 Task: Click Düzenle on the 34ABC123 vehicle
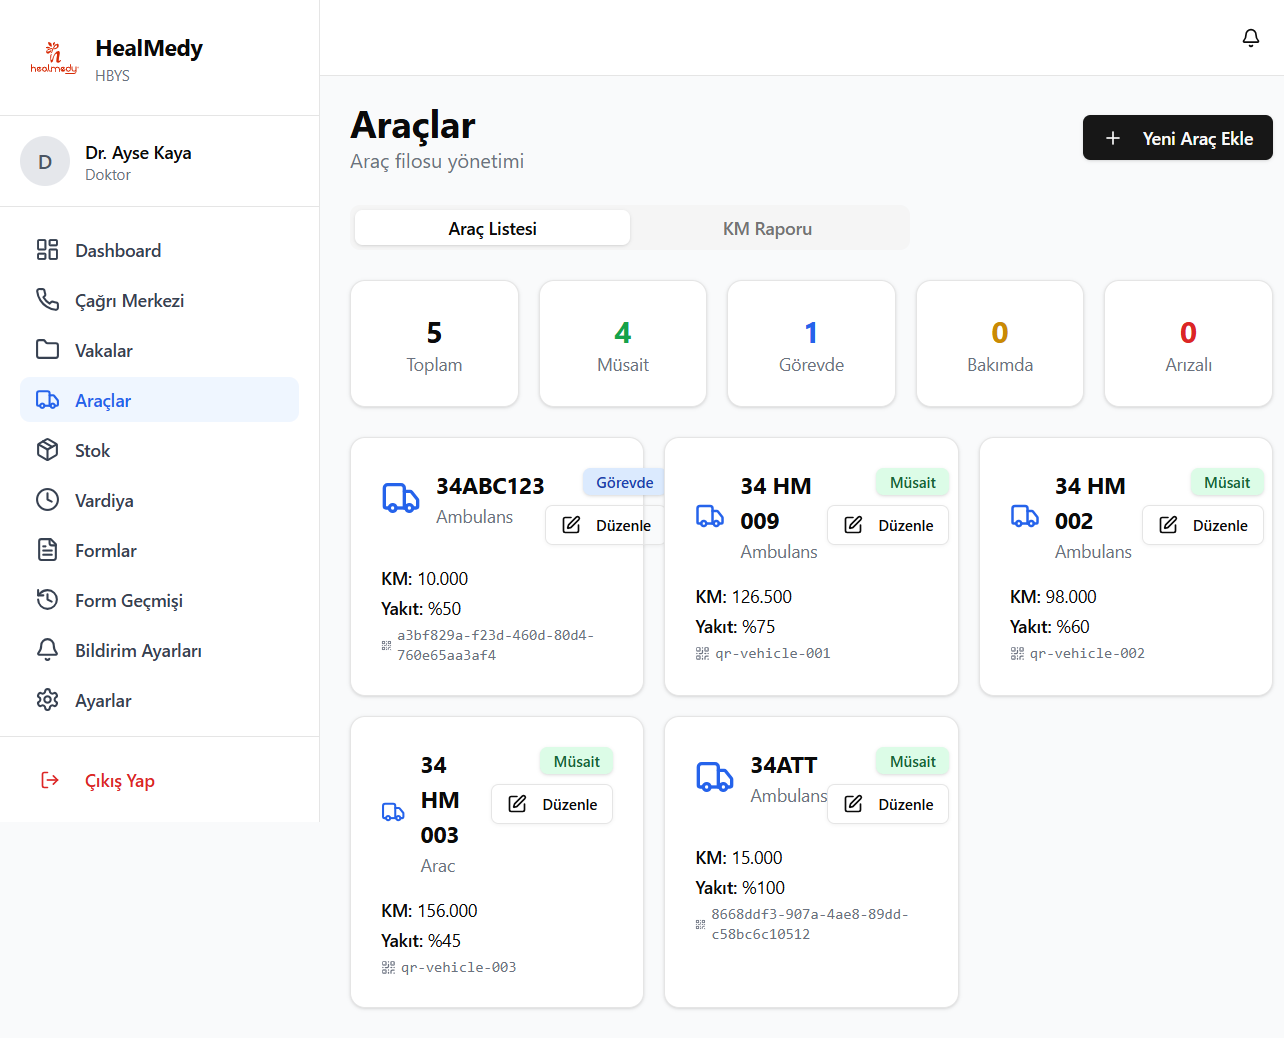[606, 526]
